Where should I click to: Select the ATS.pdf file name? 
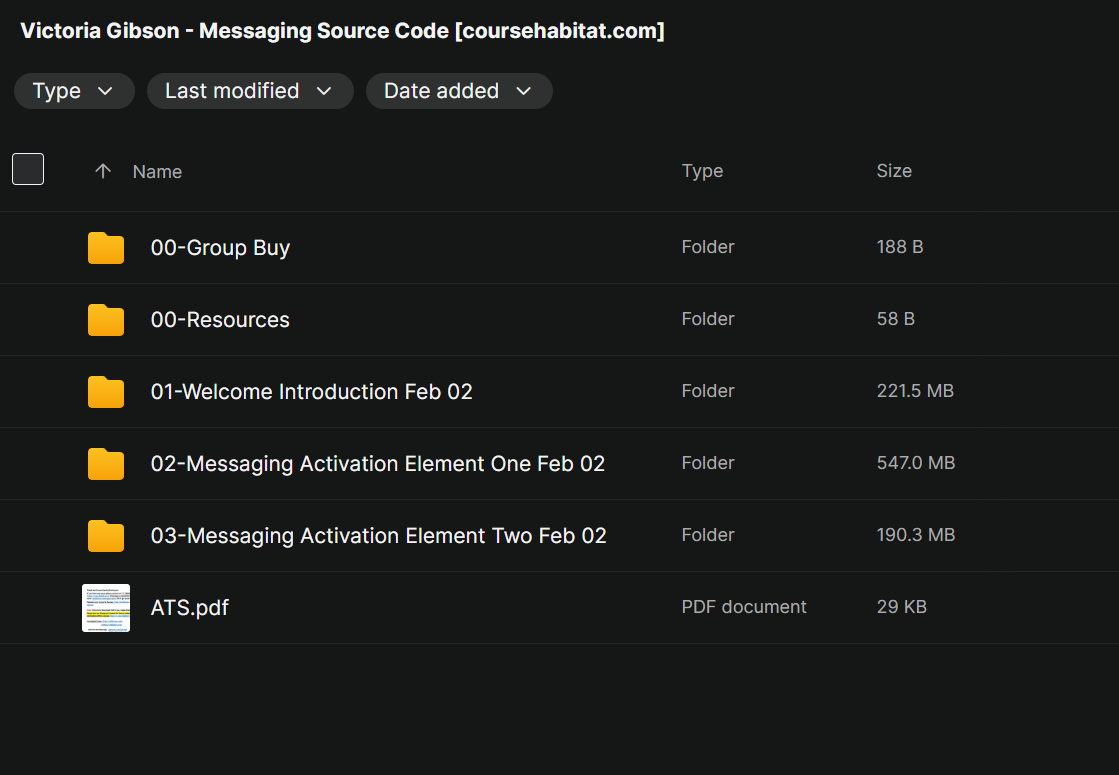(189, 608)
